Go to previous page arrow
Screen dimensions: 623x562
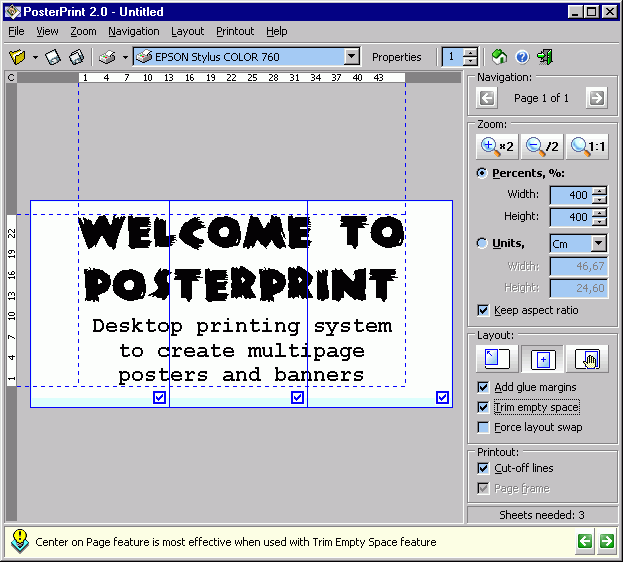(487, 98)
